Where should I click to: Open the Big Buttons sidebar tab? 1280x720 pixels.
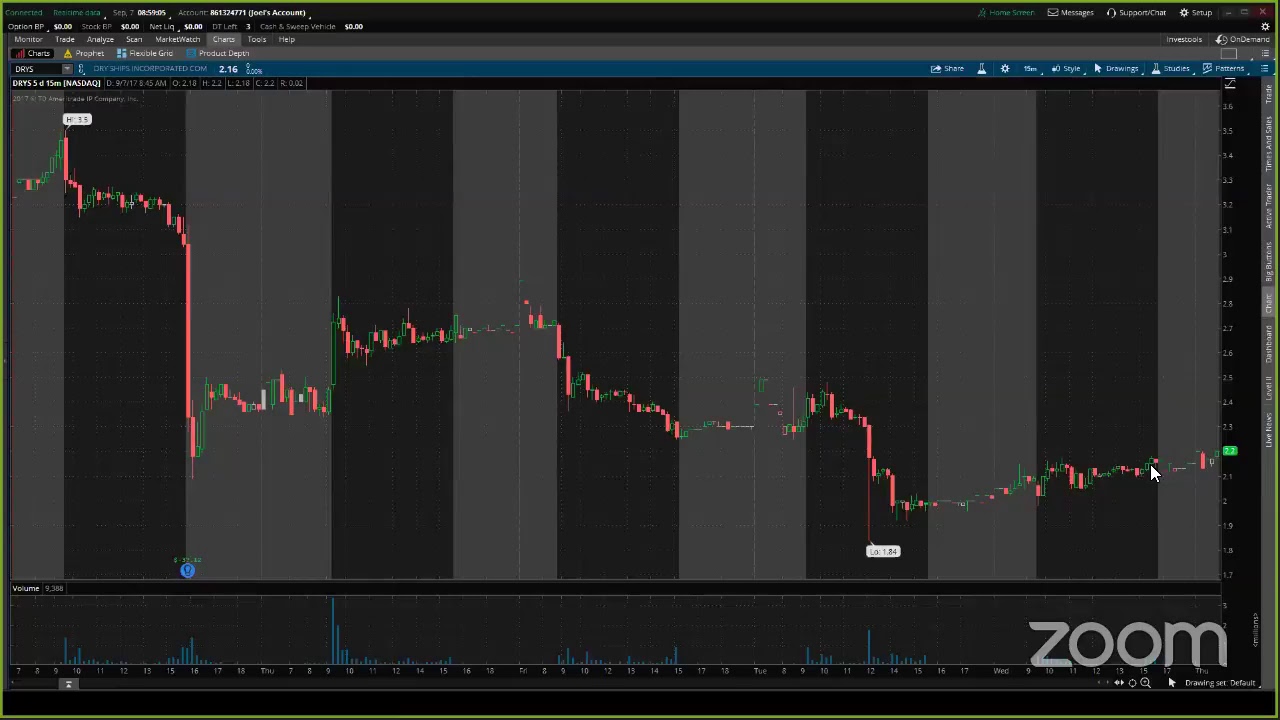(x=1268, y=262)
